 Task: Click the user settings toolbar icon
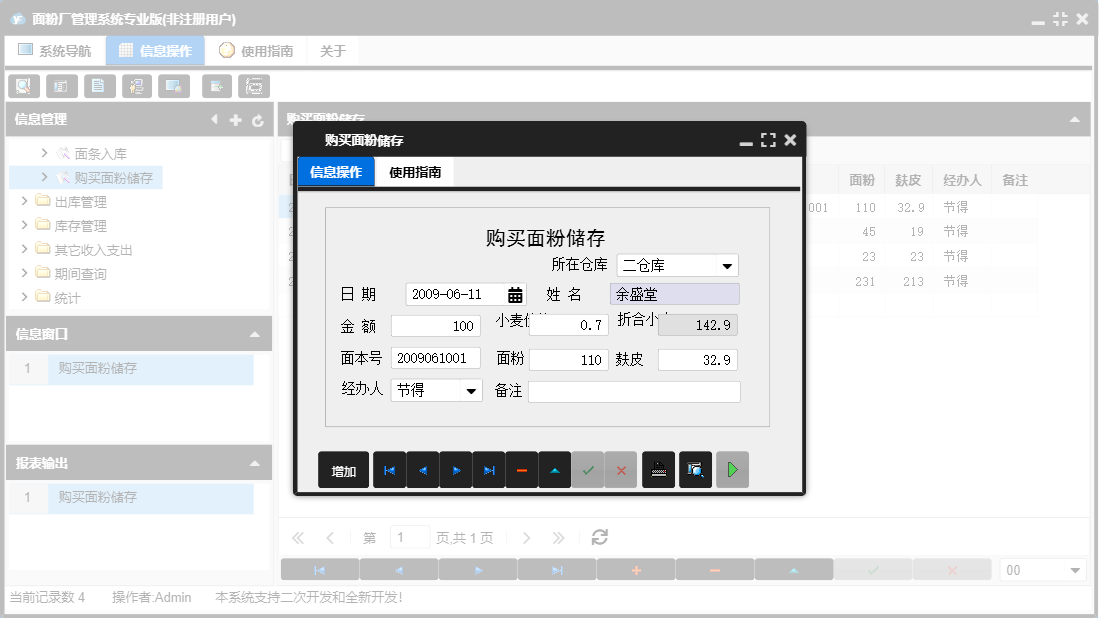click(137, 86)
